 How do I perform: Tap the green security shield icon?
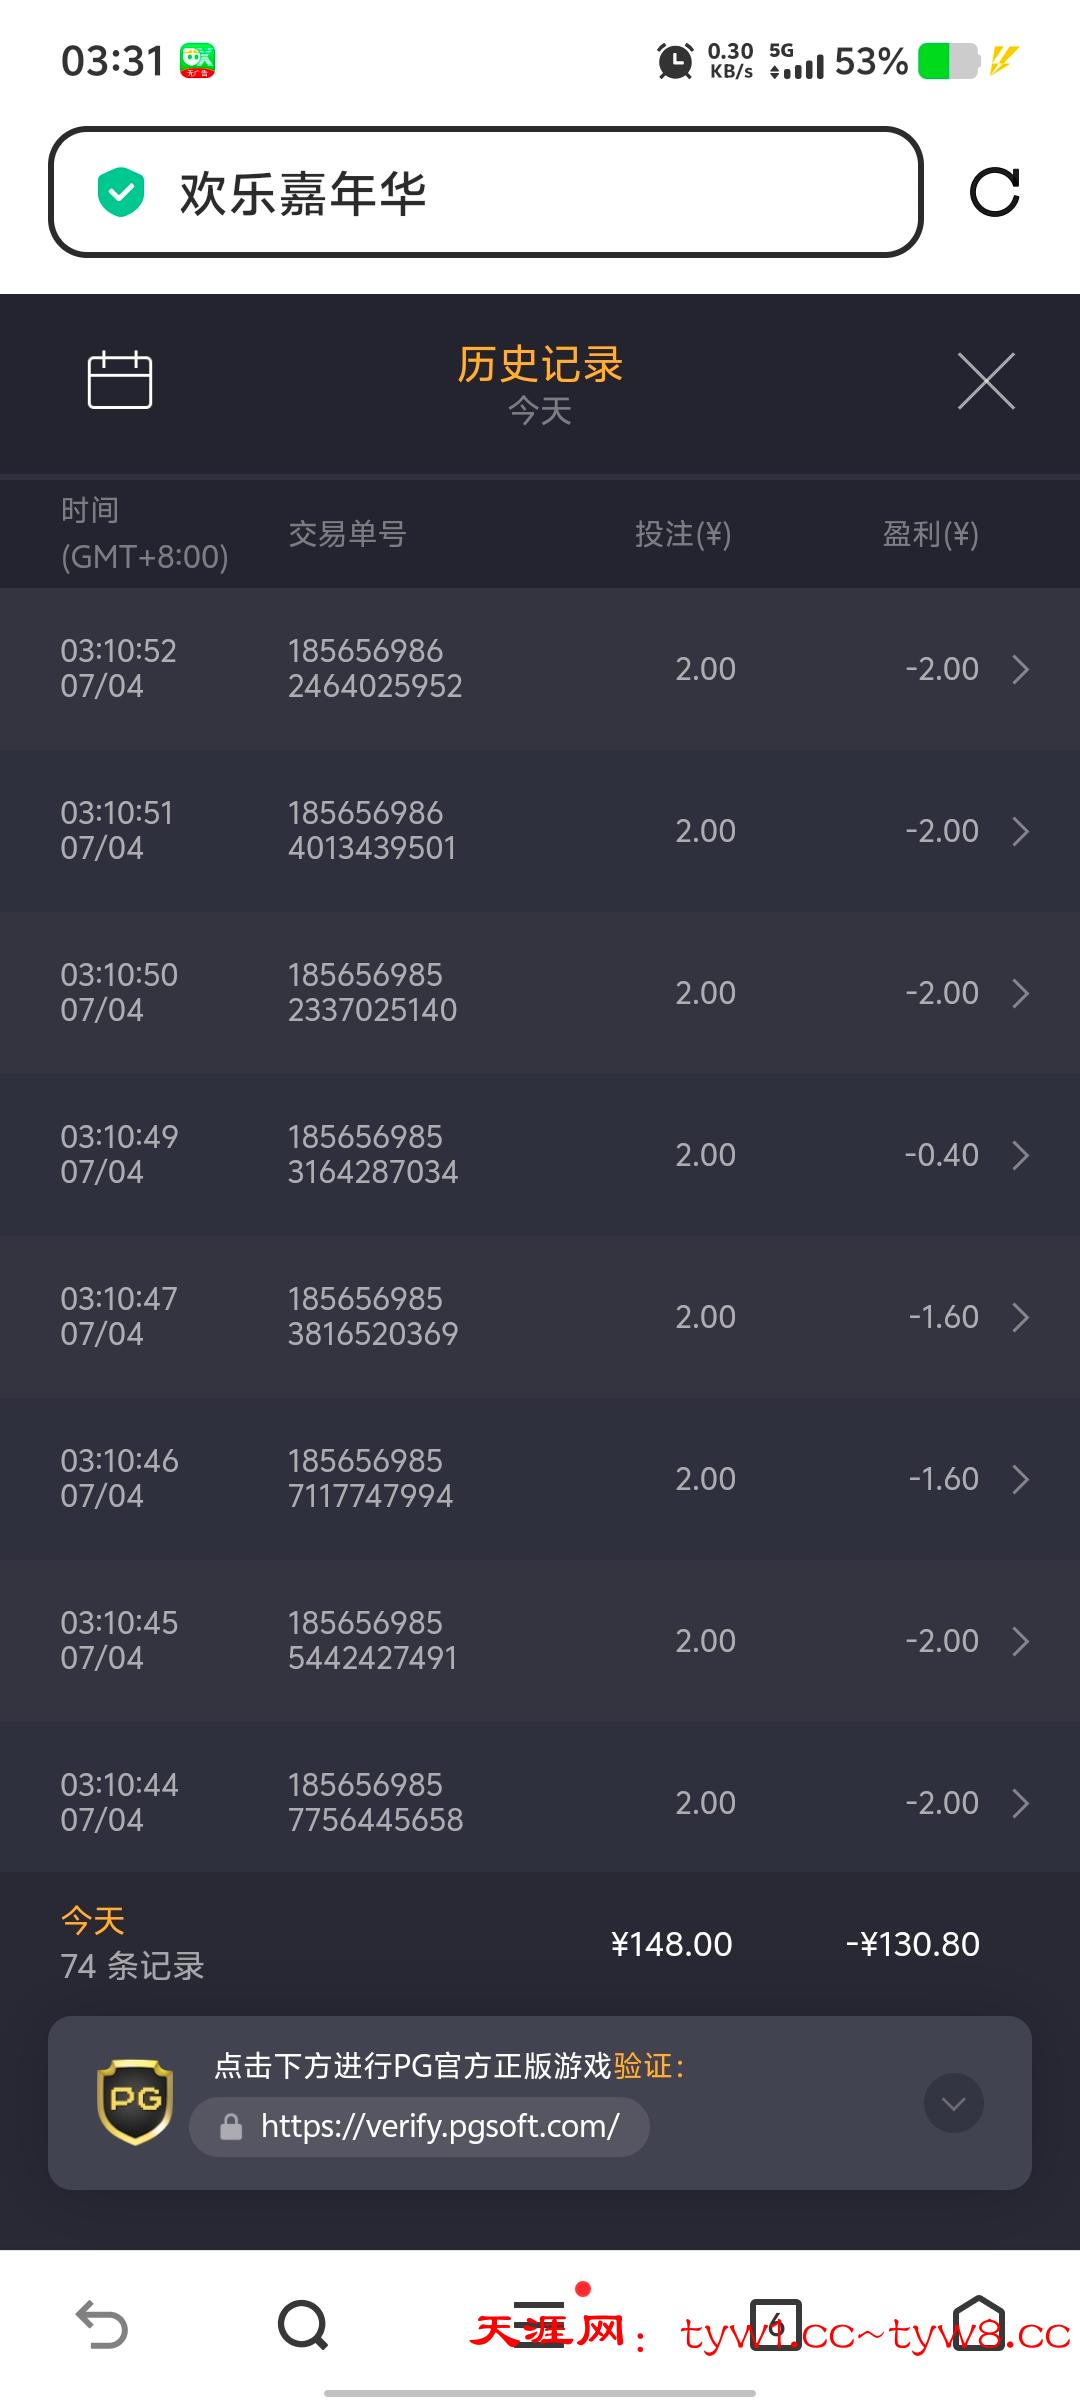121,192
